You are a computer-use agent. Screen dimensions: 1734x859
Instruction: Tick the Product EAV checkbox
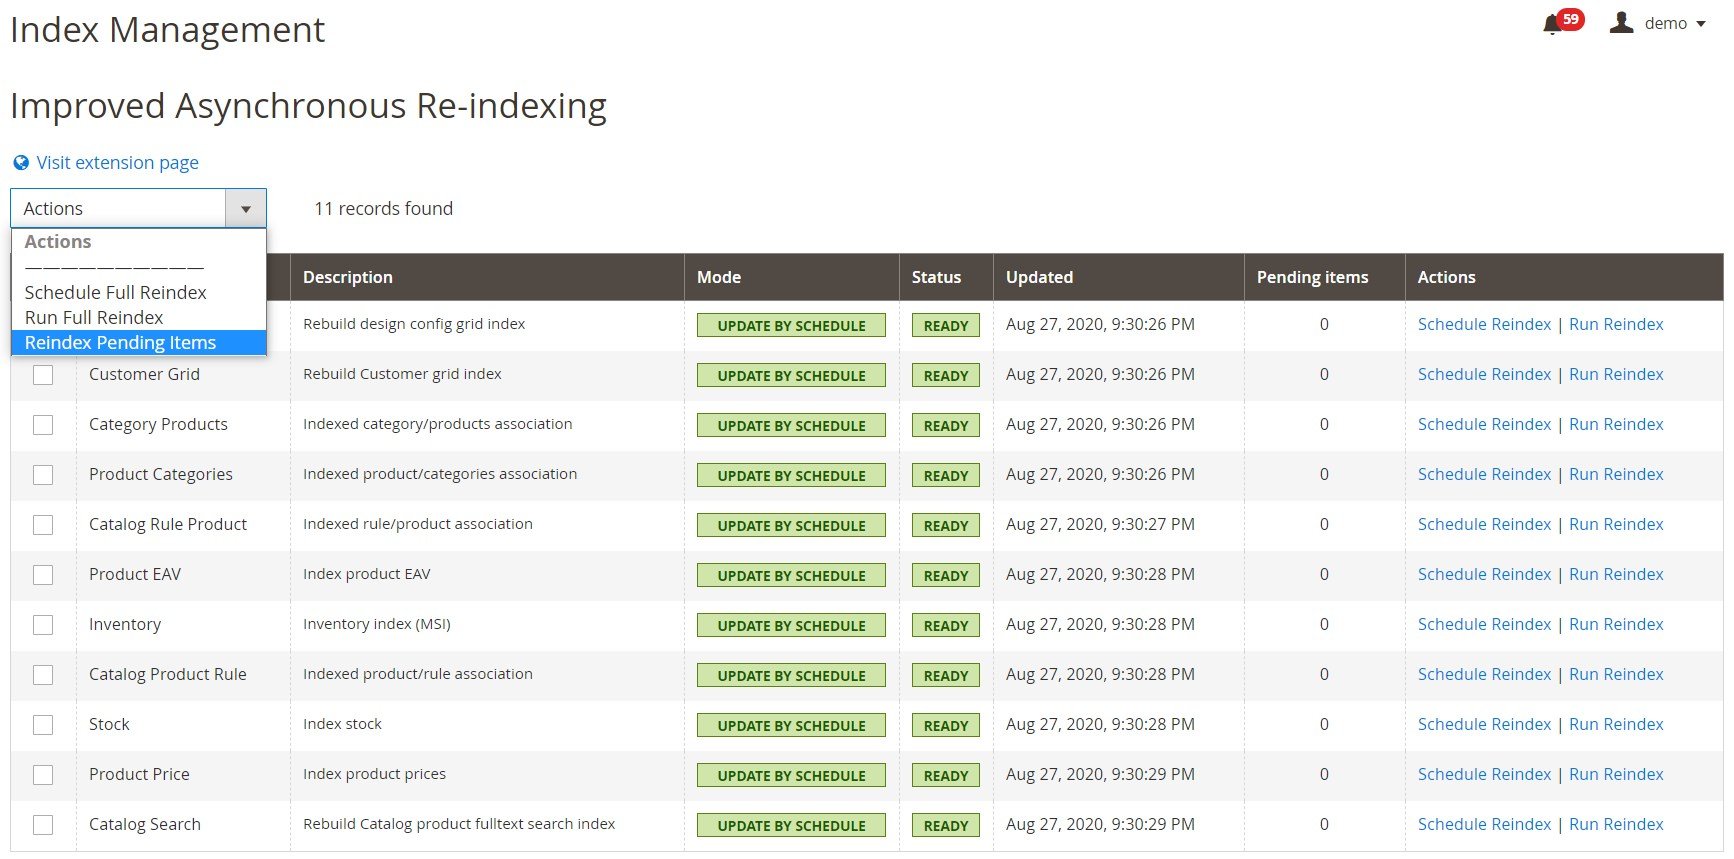[43, 575]
